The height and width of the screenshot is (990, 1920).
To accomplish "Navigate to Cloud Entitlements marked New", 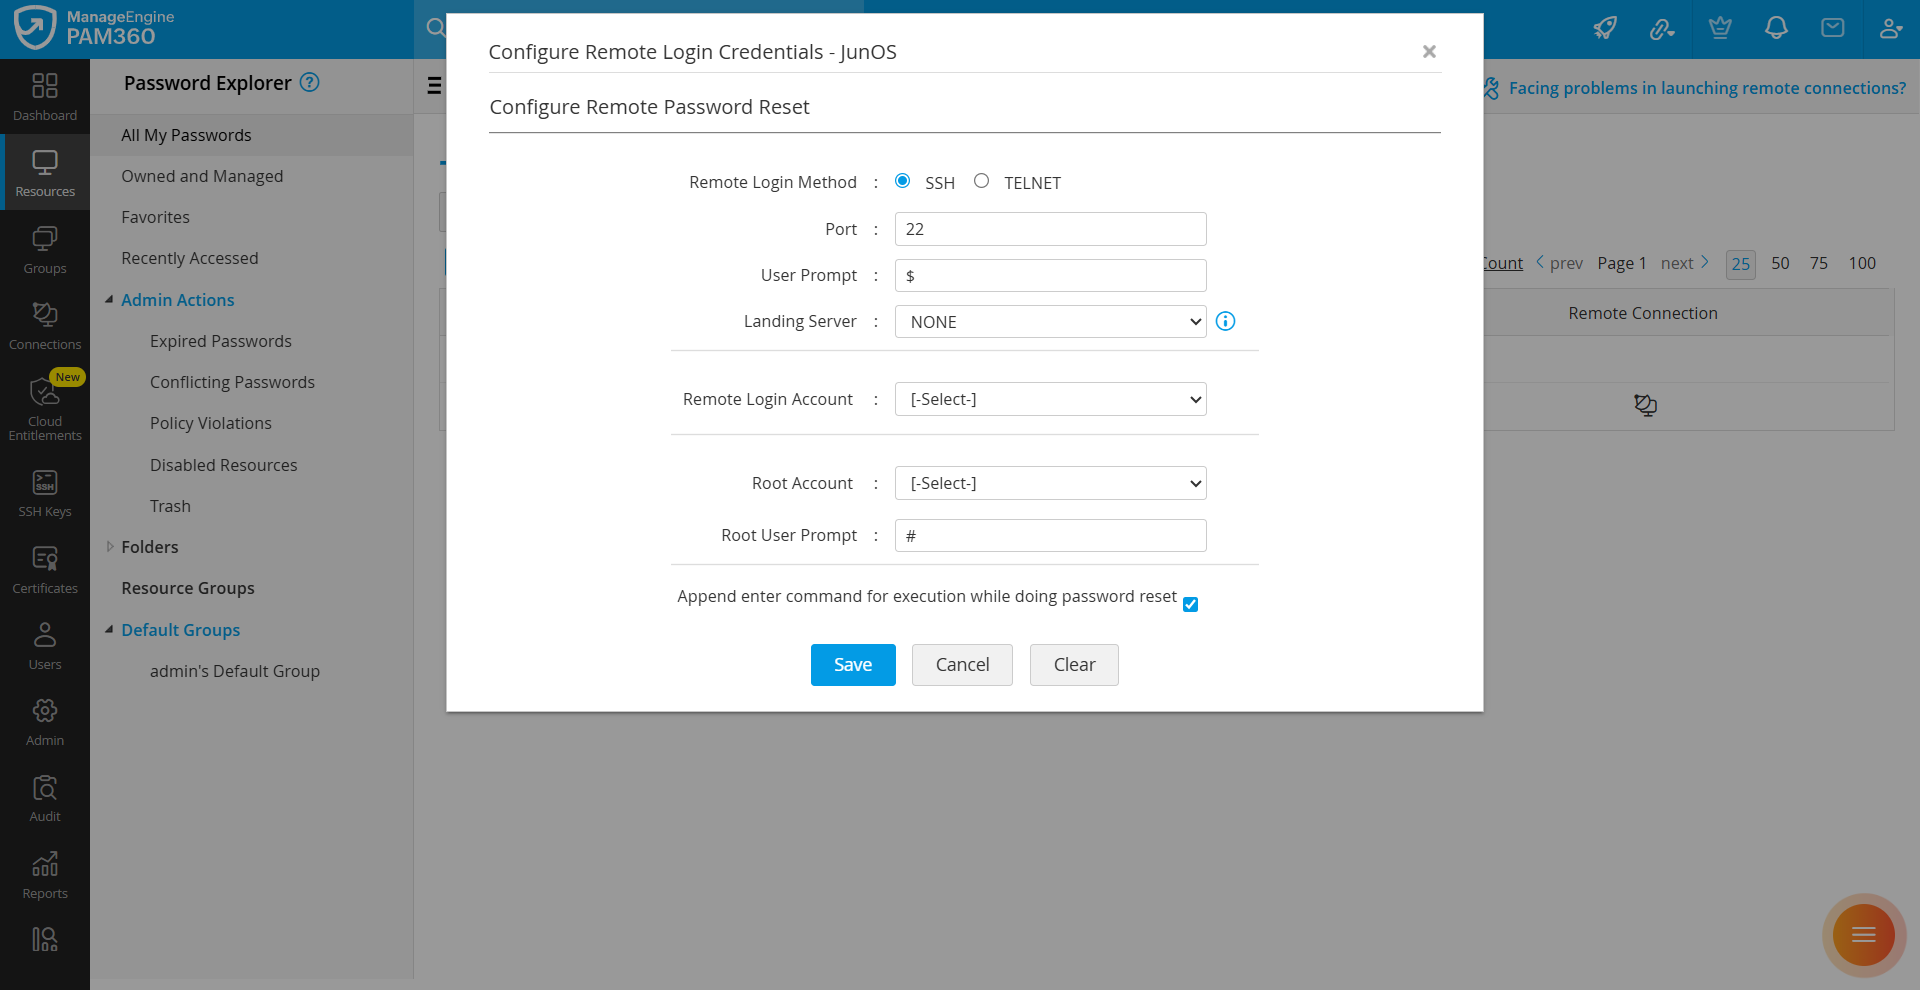I will [x=45, y=404].
